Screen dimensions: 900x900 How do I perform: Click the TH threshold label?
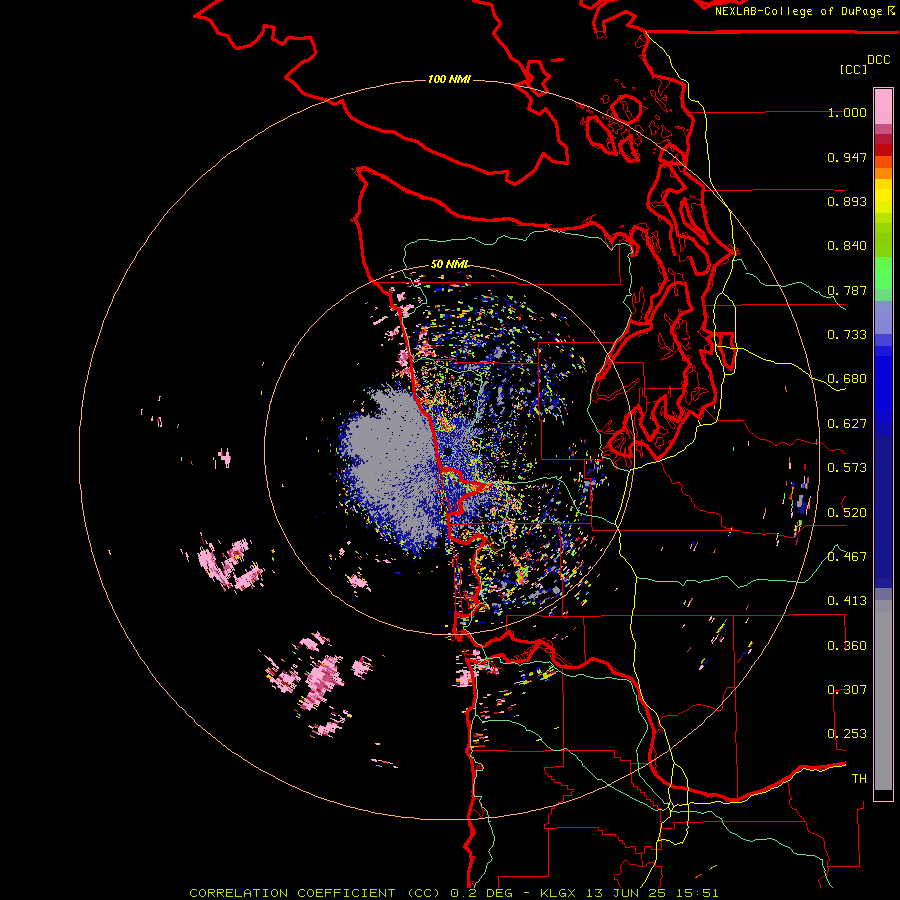[859, 779]
